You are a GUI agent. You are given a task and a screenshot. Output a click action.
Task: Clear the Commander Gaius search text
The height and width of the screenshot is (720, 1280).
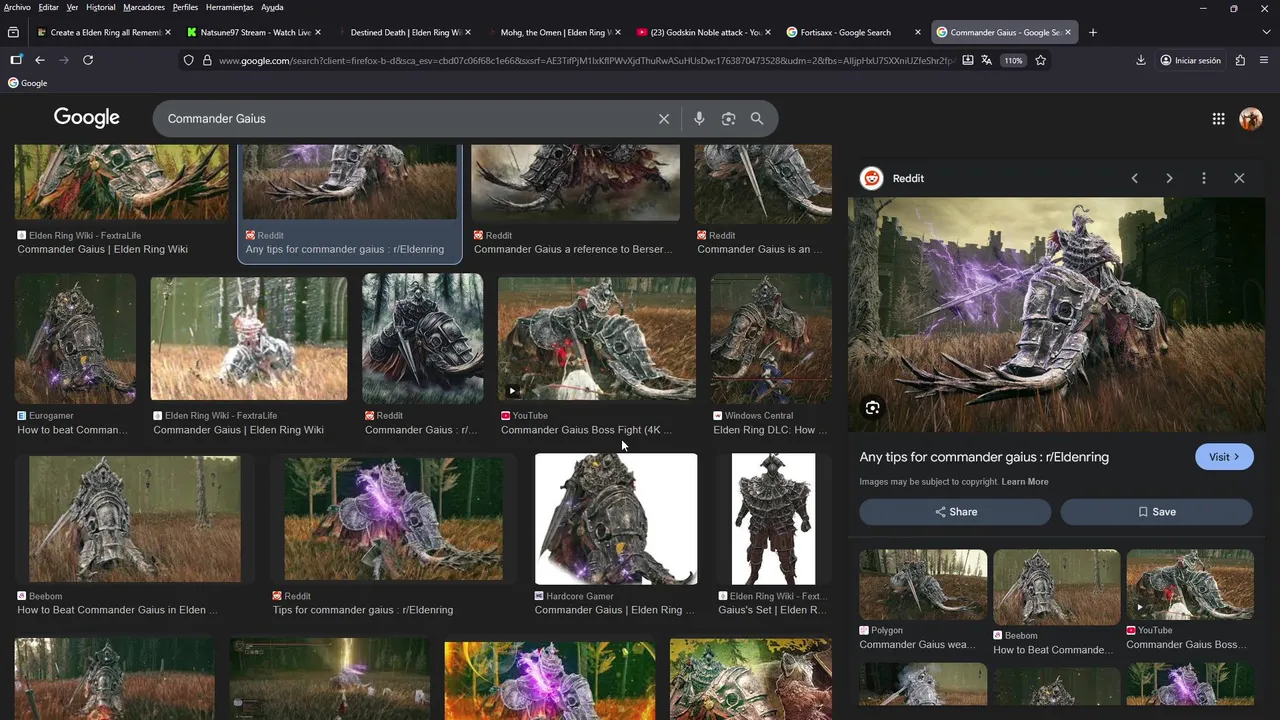coord(663,119)
